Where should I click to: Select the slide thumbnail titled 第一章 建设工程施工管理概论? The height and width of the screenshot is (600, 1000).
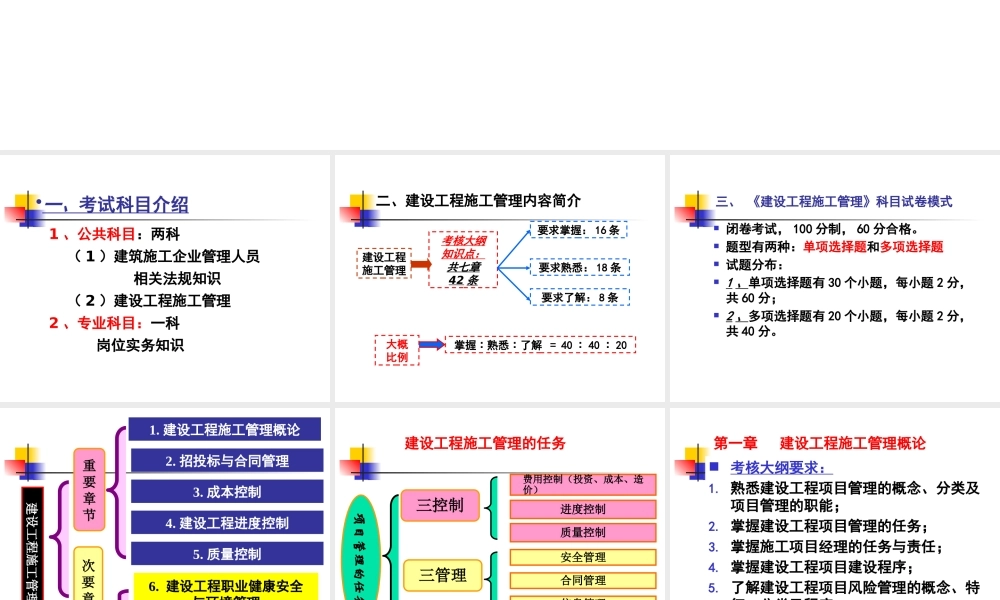835,504
